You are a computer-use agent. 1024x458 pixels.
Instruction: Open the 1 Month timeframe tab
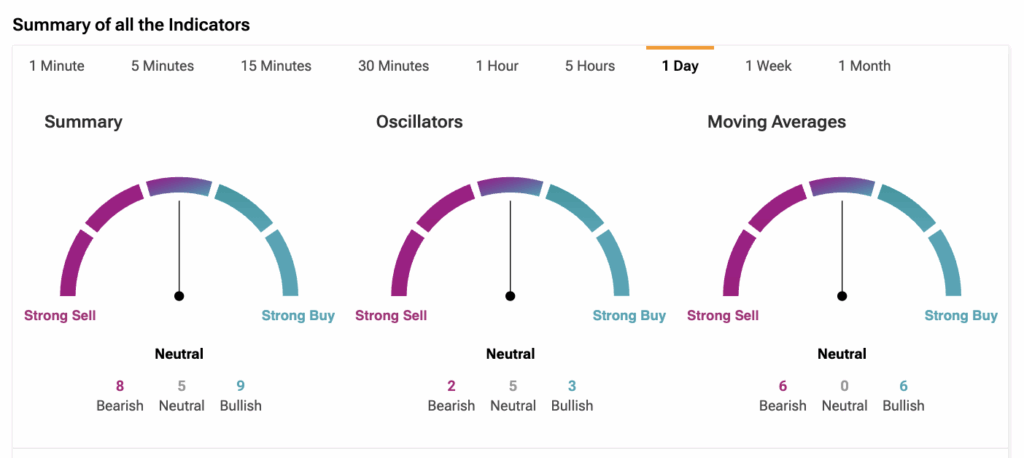coord(864,66)
